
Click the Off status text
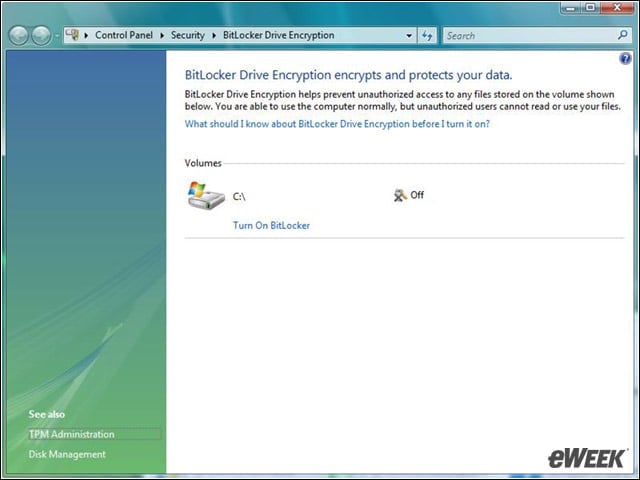(417, 195)
